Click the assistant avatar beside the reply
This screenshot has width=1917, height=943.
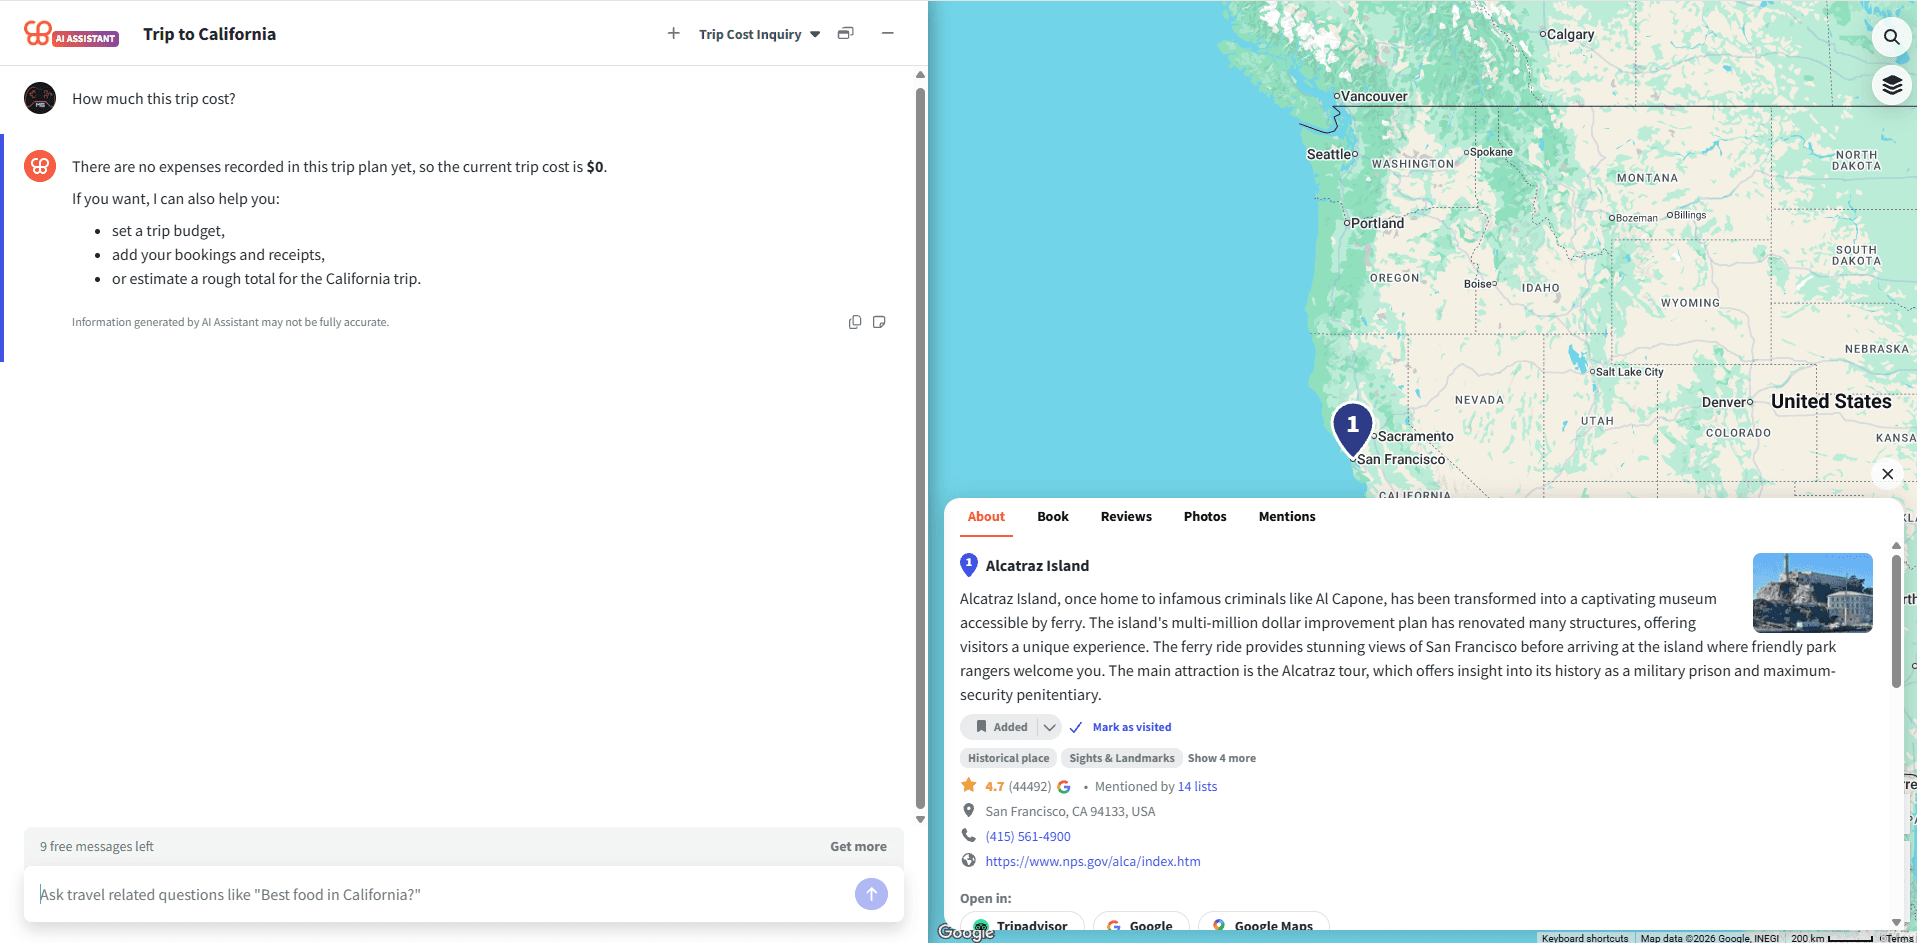(40, 166)
